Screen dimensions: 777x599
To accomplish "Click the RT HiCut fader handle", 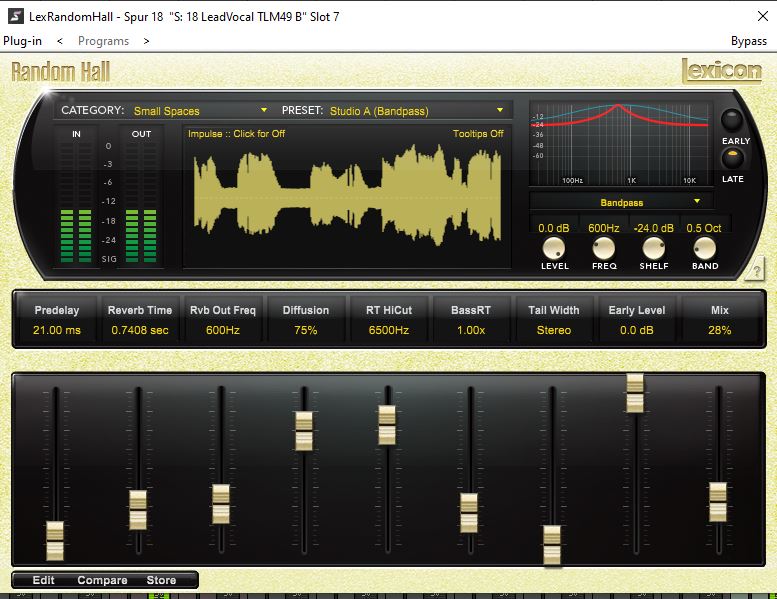I will click(x=387, y=425).
